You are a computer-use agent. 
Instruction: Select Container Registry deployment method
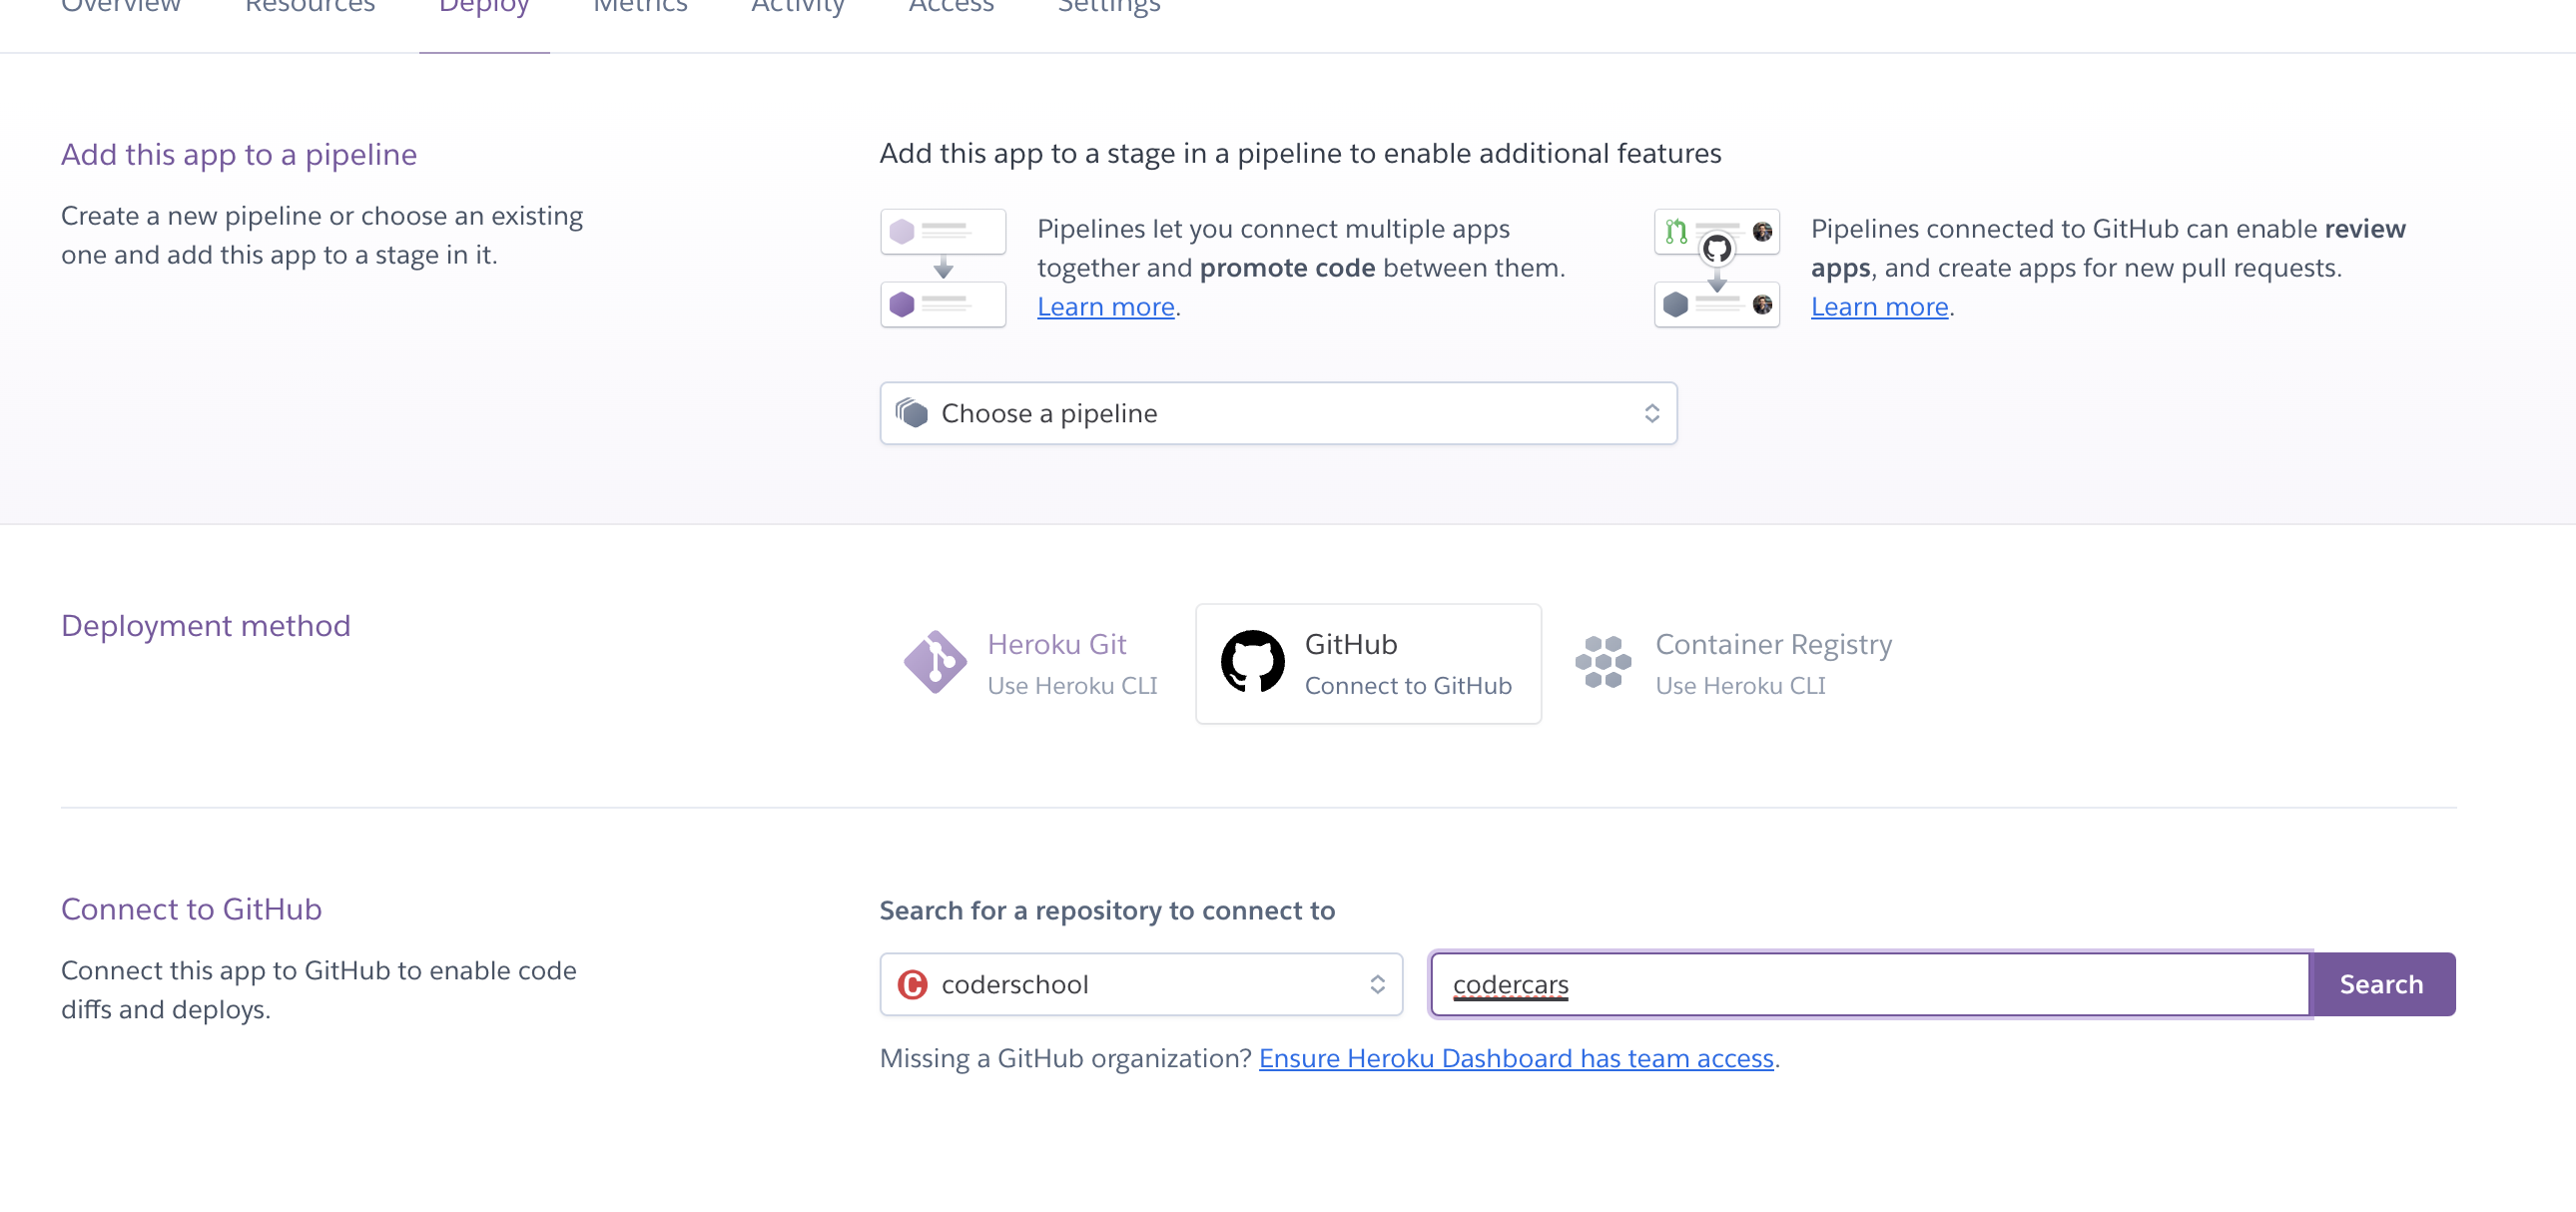tap(1734, 663)
